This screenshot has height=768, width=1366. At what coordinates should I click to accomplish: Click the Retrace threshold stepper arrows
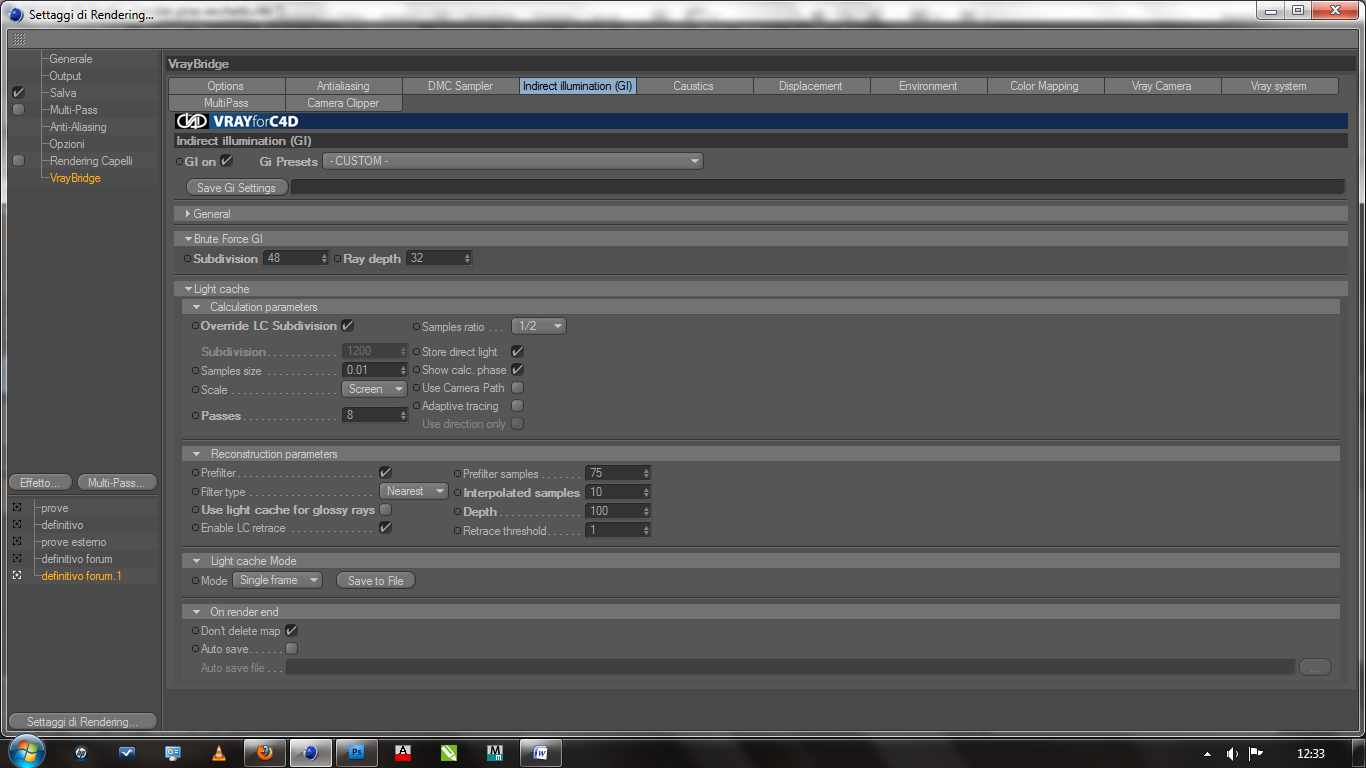click(647, 530)
